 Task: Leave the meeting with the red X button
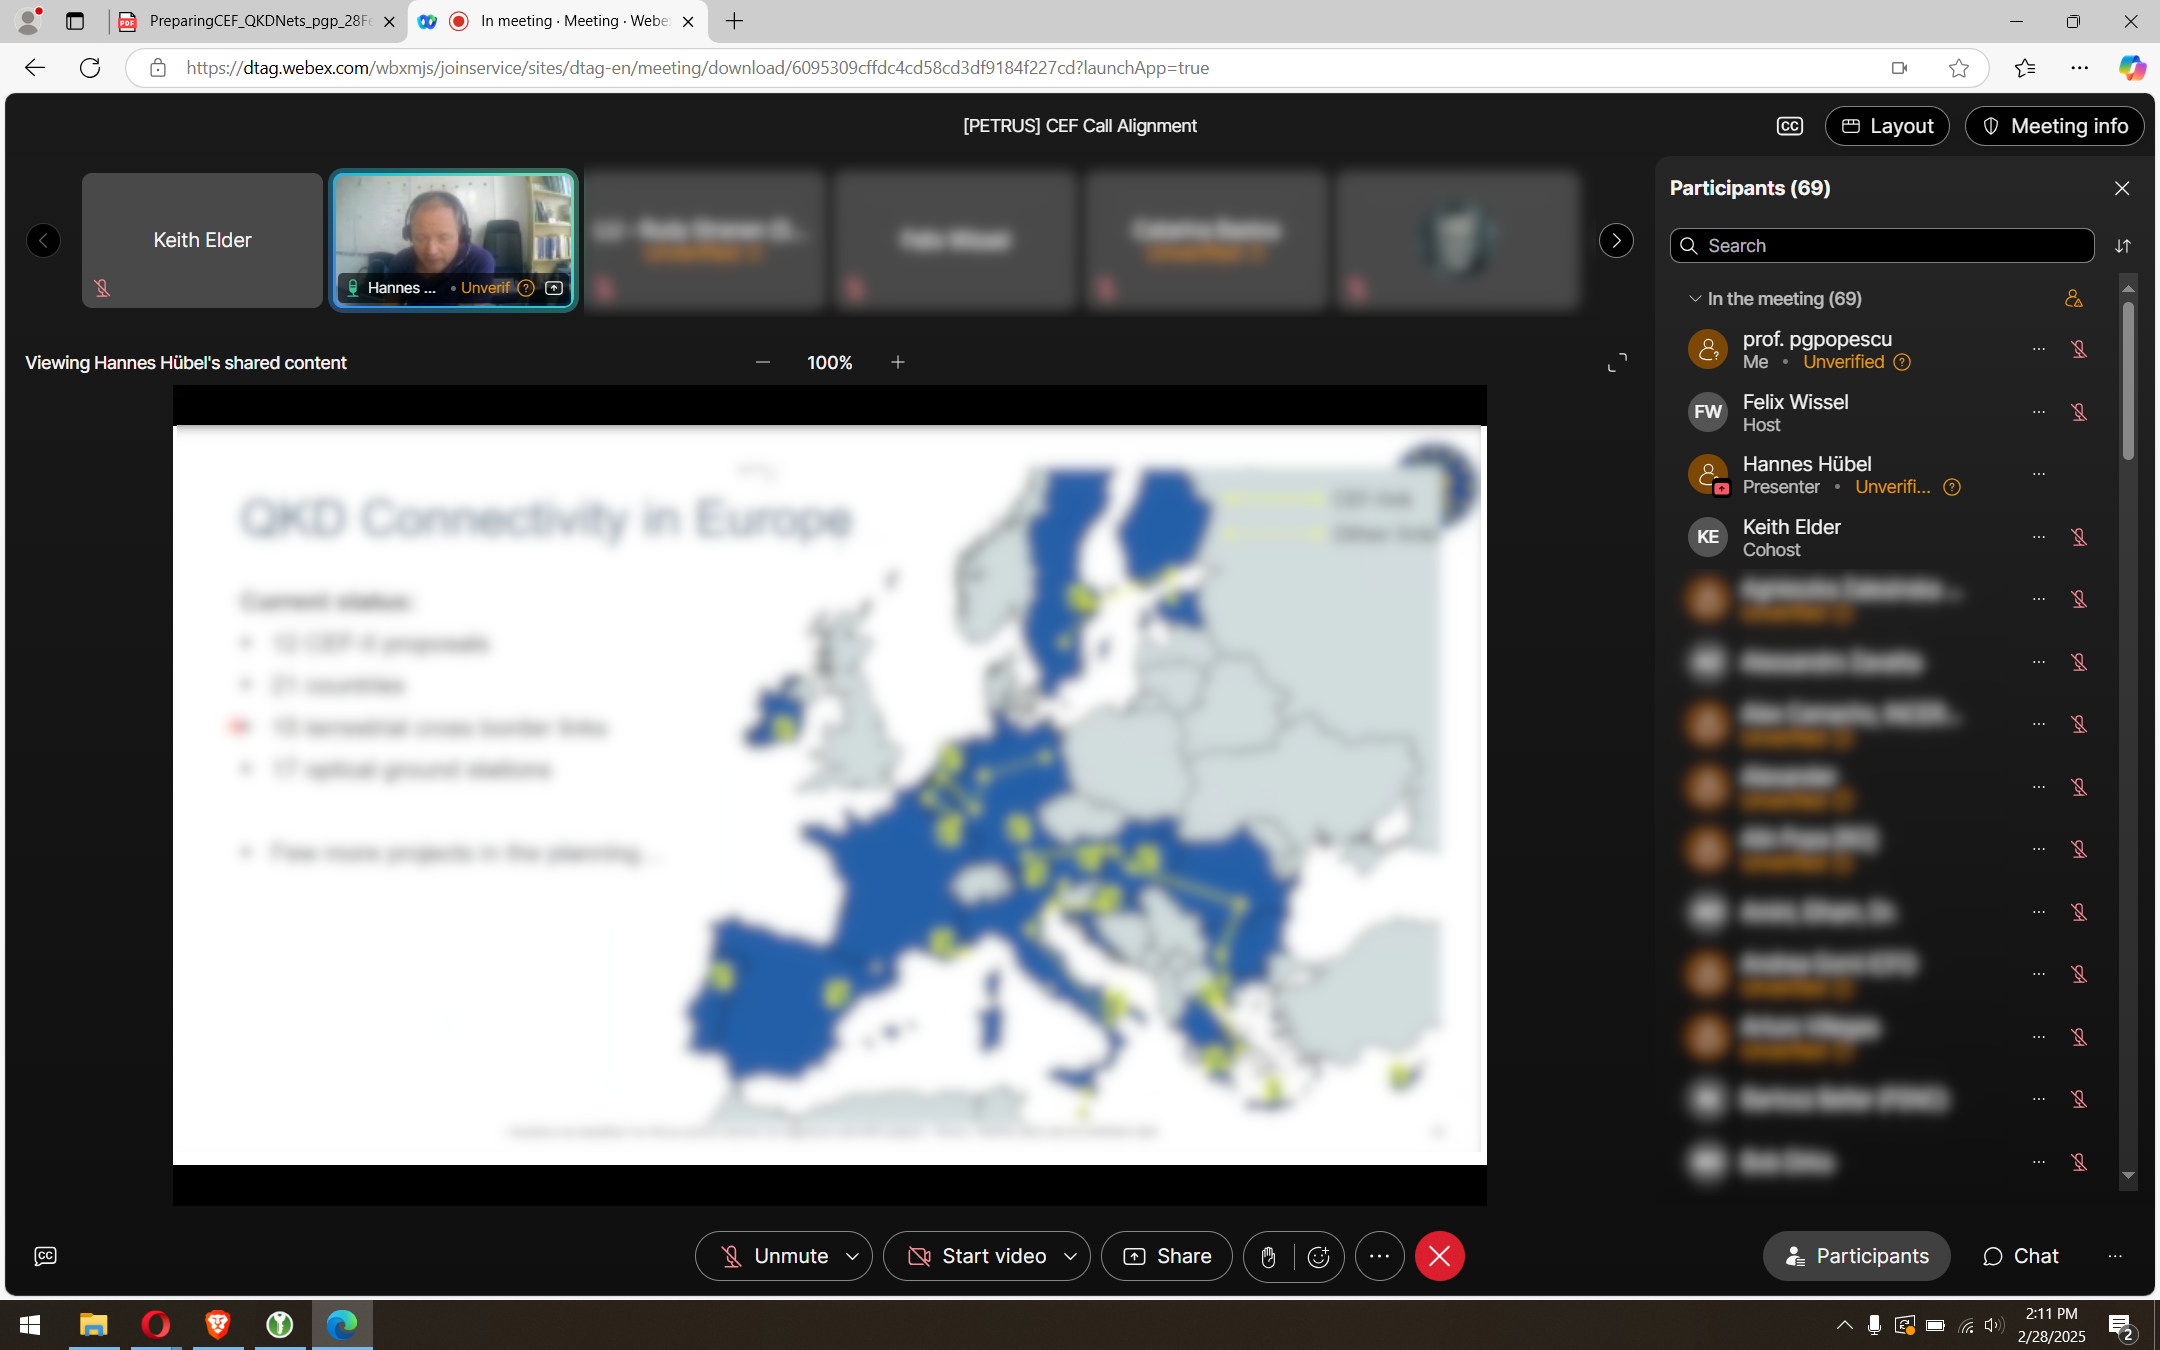(1439, 1256)
